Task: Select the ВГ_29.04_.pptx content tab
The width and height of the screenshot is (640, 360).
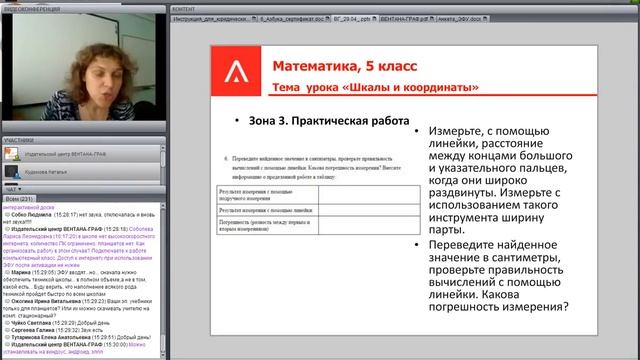Action: (x=354, y=19)
